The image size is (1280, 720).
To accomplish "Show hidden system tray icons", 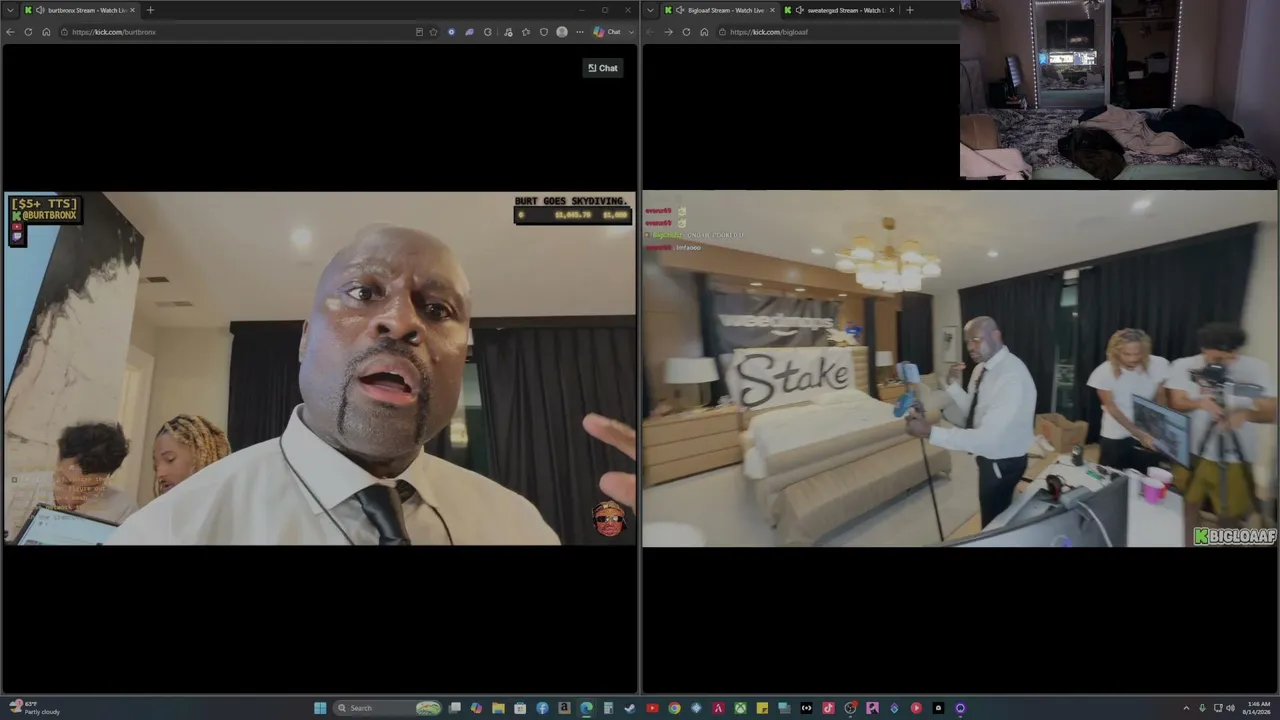I will pos(1186,708).
